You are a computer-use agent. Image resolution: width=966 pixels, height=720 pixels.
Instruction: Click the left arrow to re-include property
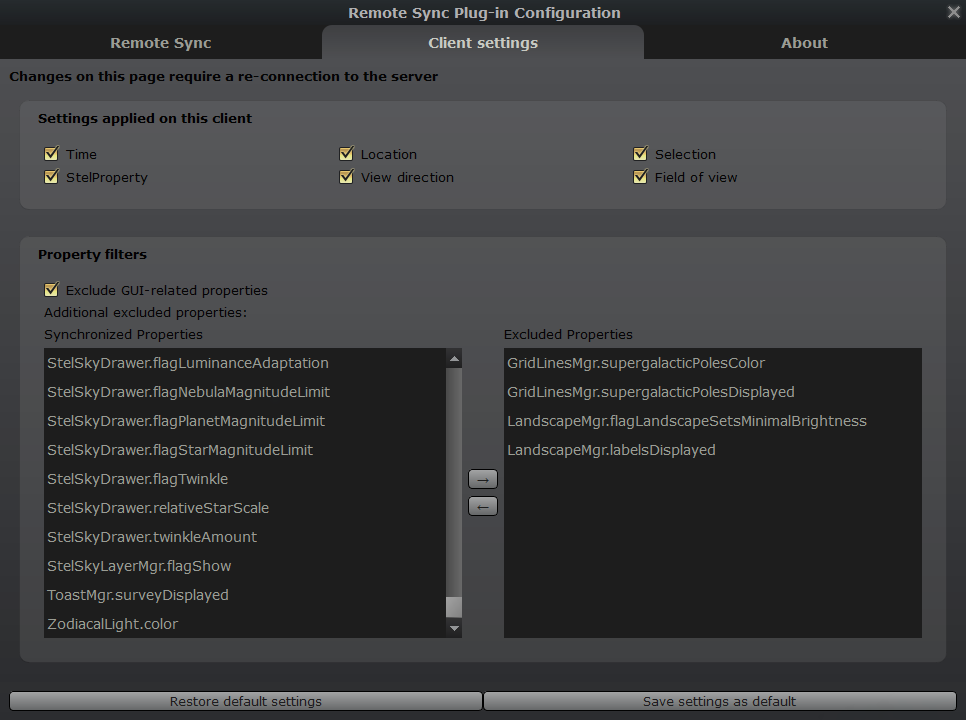pos(483,507)
